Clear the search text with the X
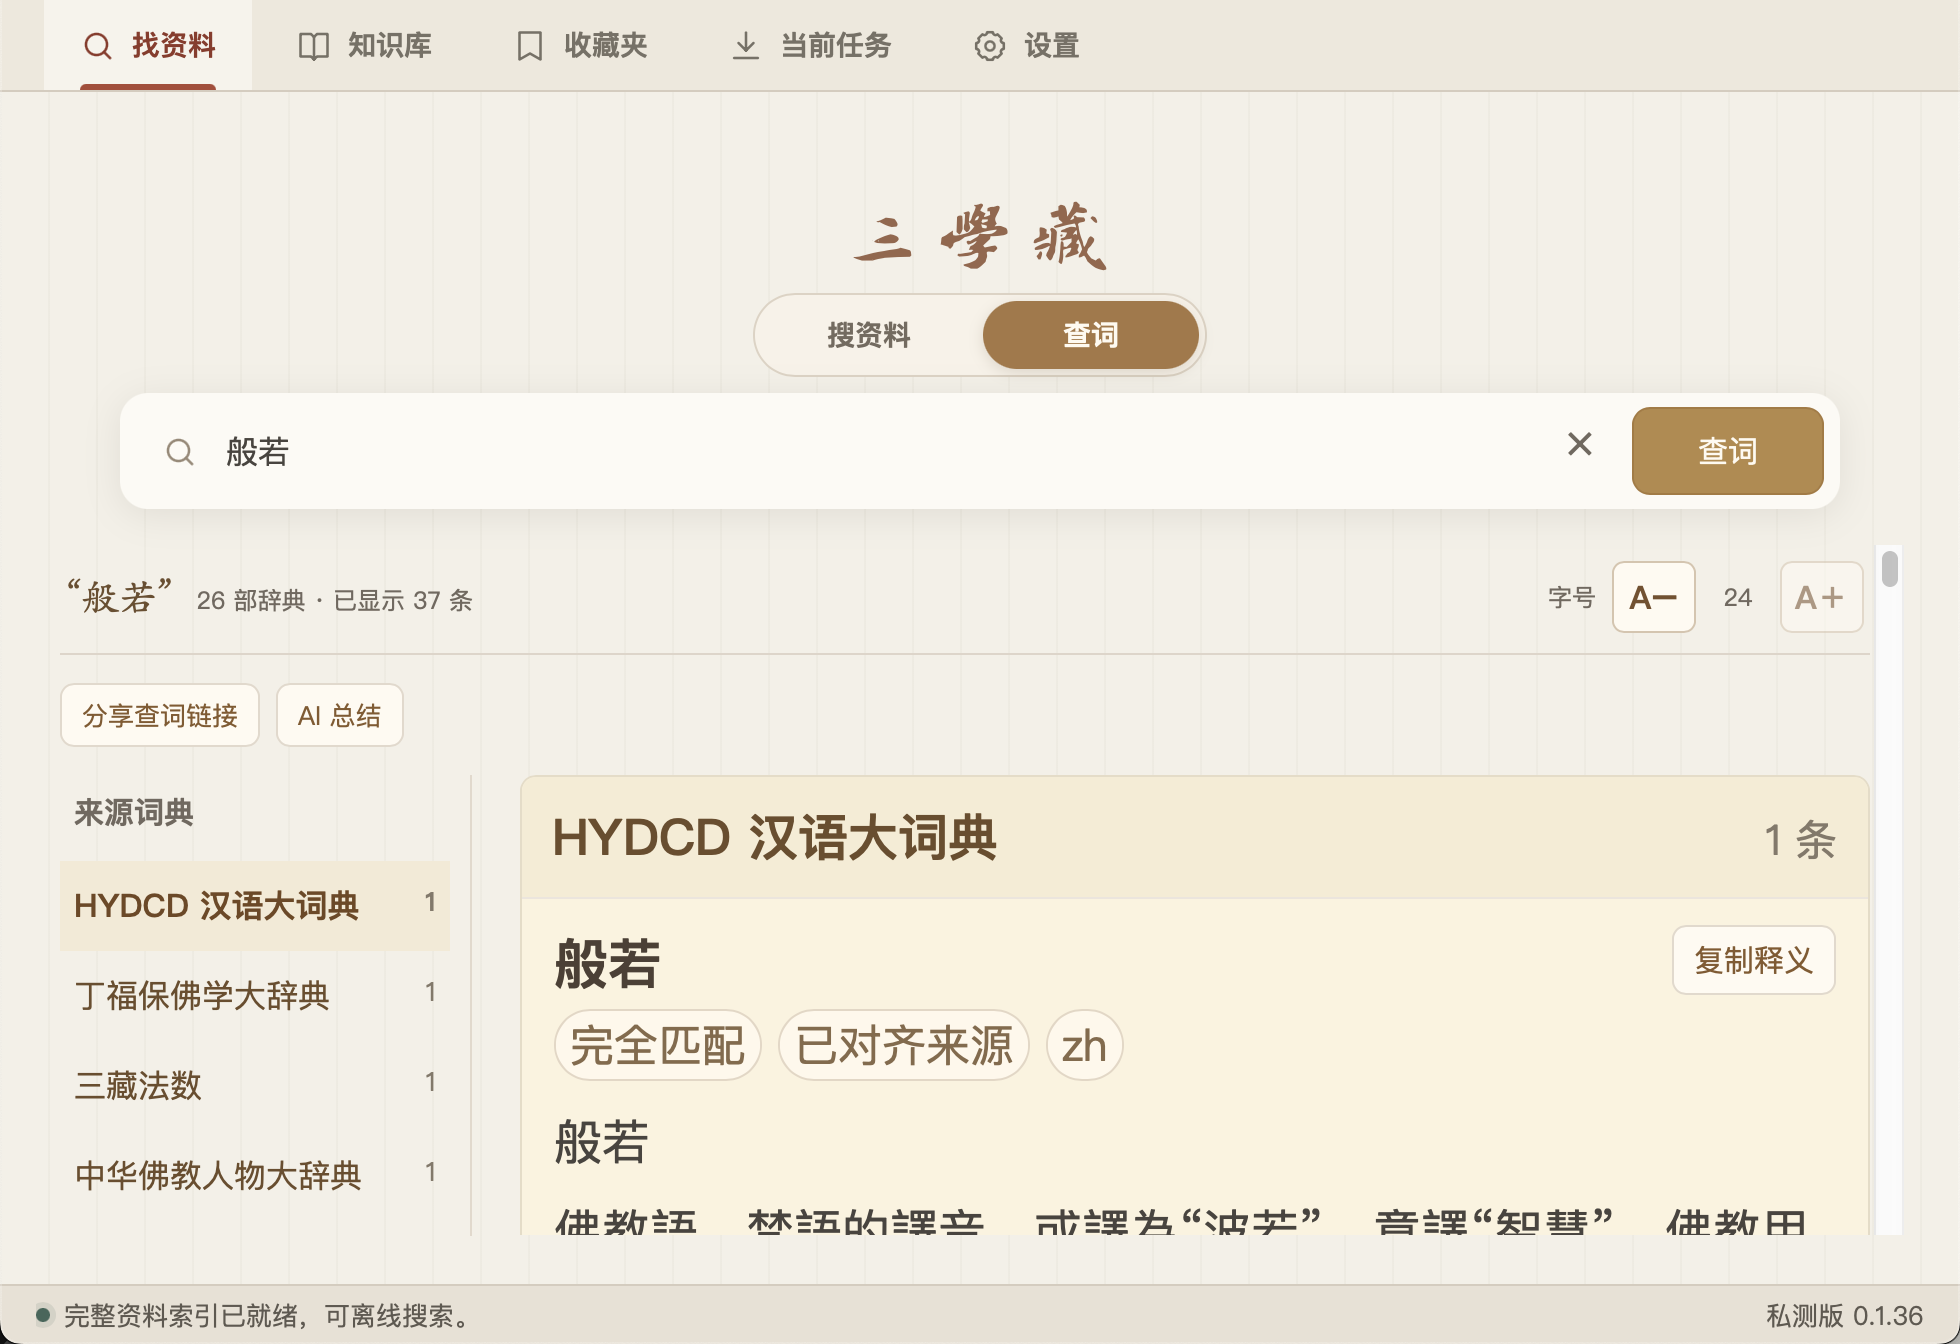 (x=1580, y=444)
